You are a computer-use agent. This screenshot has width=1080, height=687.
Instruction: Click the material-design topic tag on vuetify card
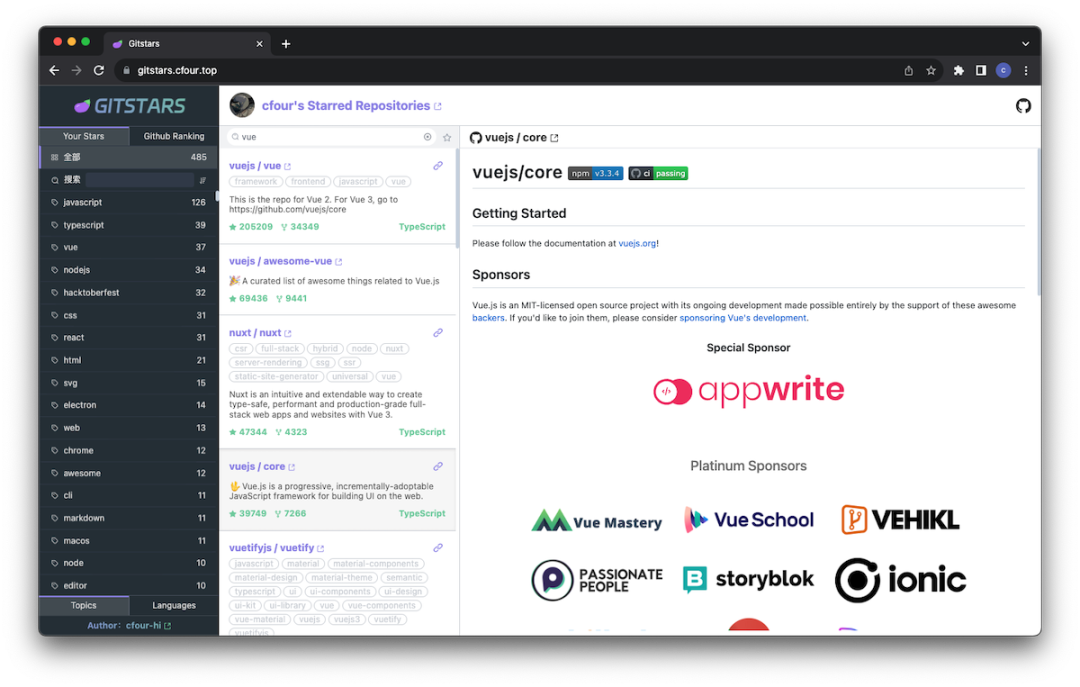(266, 577)
